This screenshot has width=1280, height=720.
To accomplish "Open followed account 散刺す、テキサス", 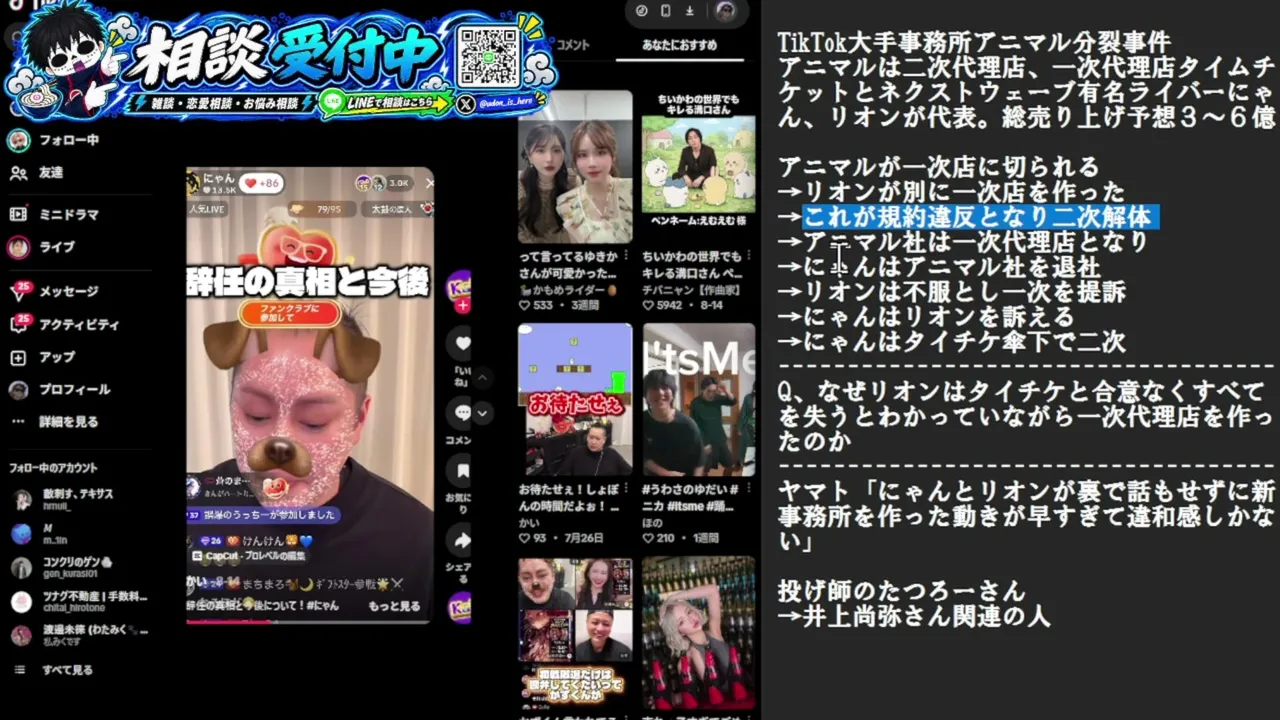I will coord(64,500).
